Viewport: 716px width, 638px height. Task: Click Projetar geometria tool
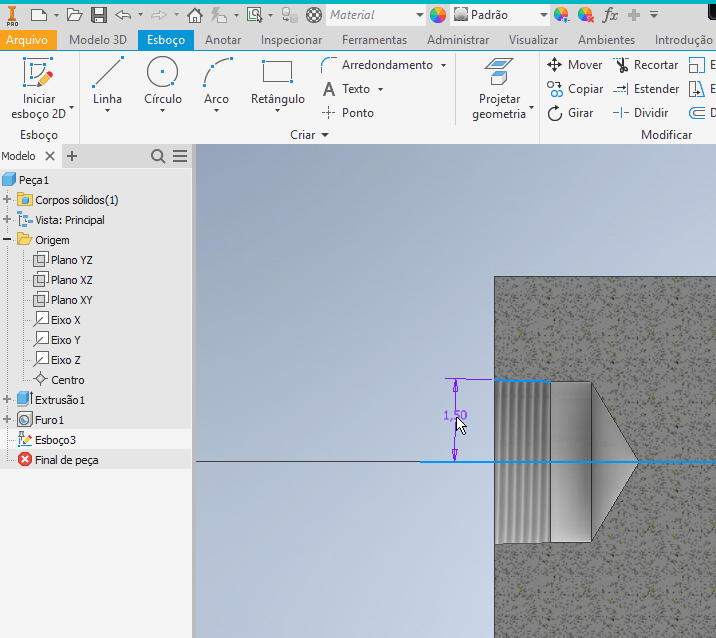(x=499, y=88)
